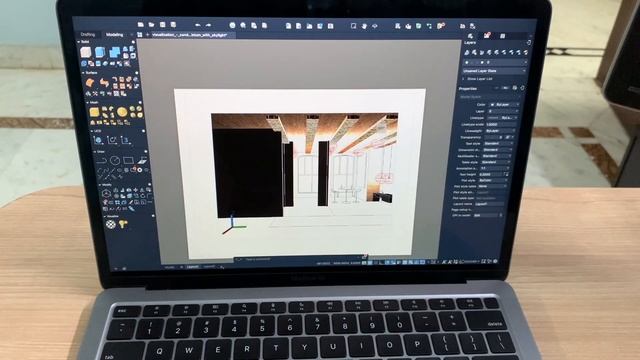Screen dimensions: 640x360
Task: Click the rightmost Properties header icon
Action: coord(522,88)
